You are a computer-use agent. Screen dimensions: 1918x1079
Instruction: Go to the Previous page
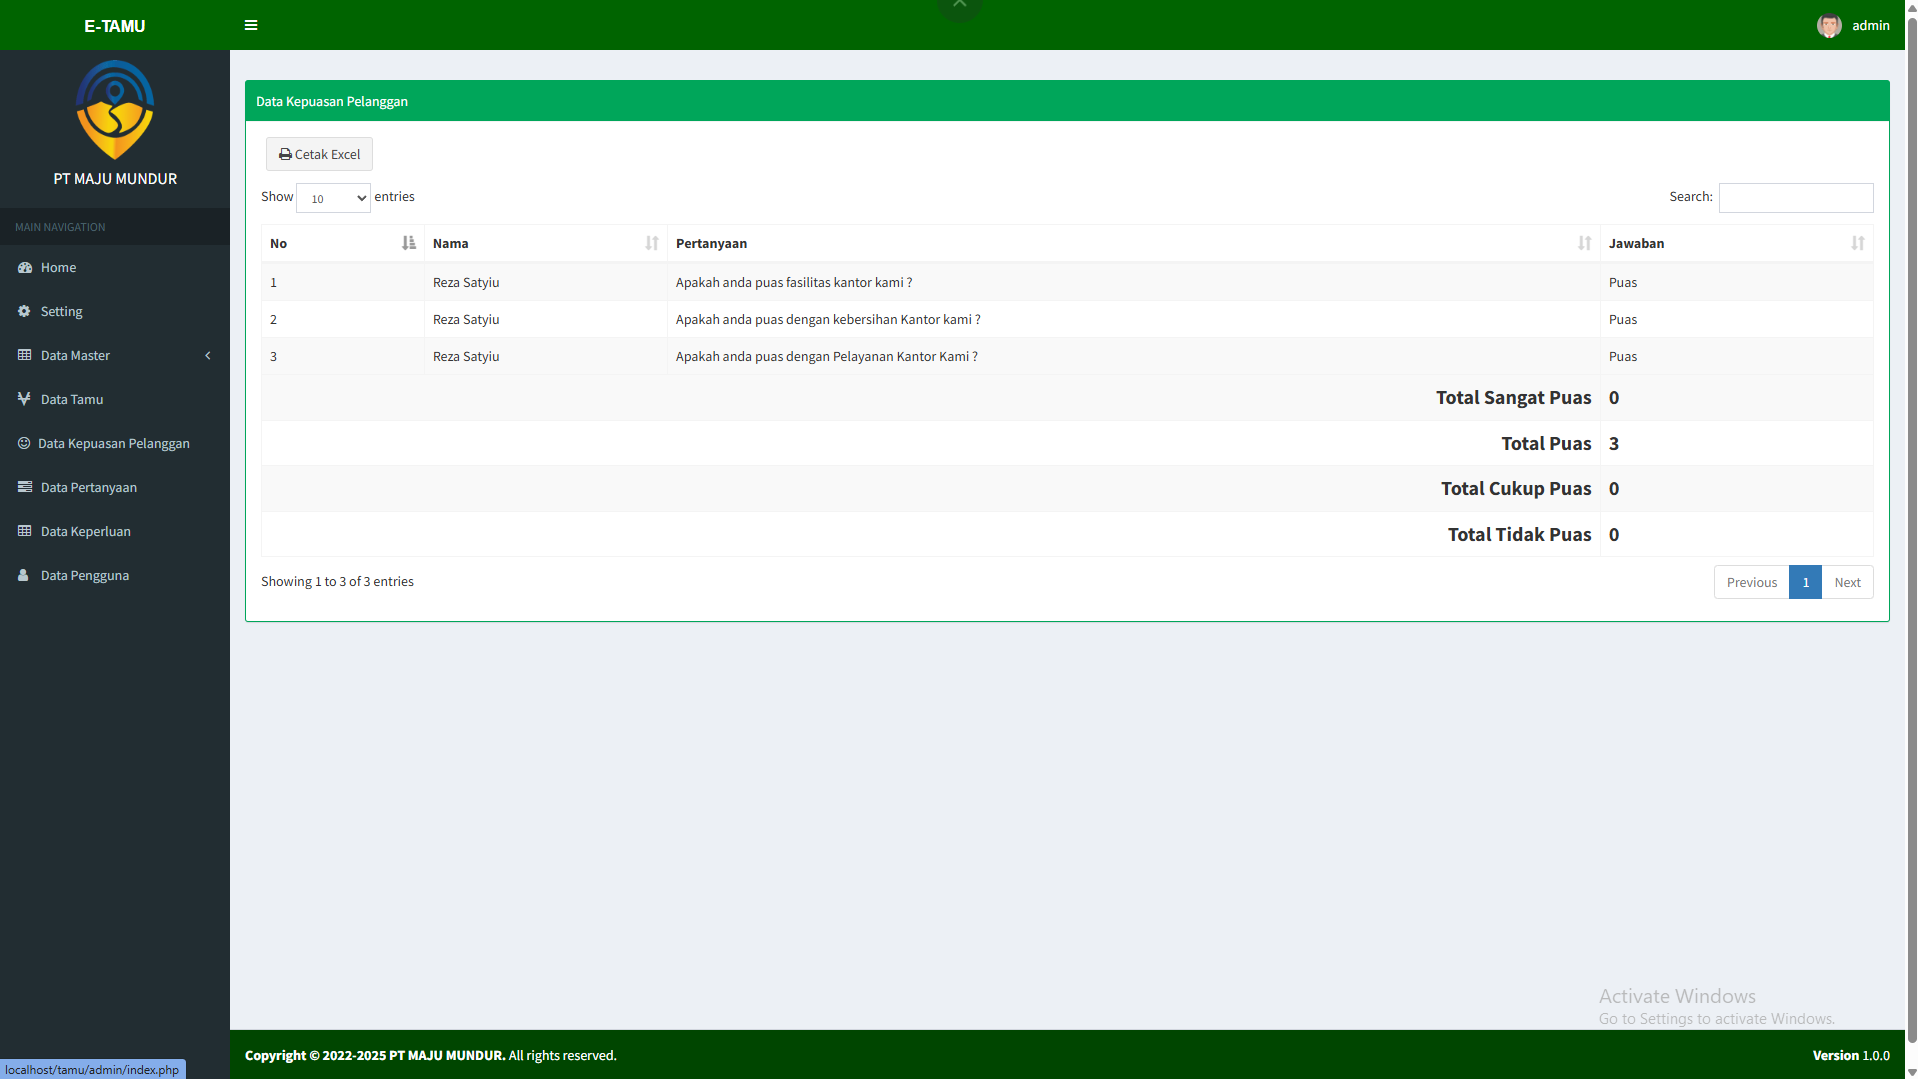tap(1751, 582)
